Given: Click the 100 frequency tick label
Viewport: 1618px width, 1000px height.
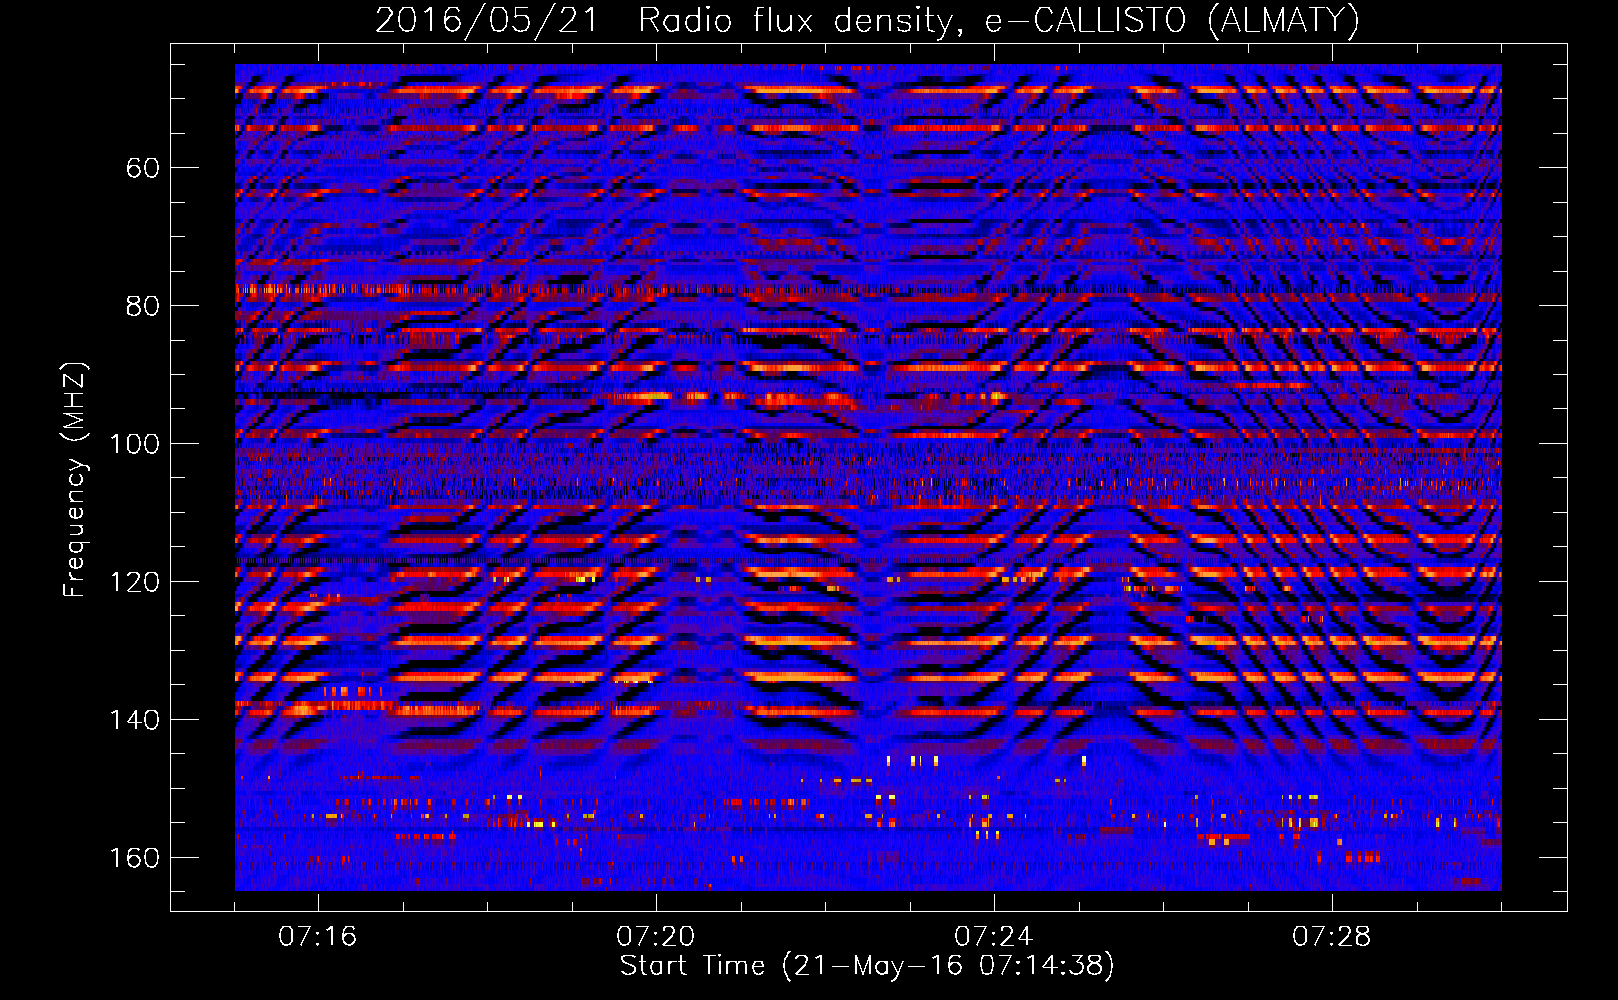Looking at the screenshot, I should 134,444.
